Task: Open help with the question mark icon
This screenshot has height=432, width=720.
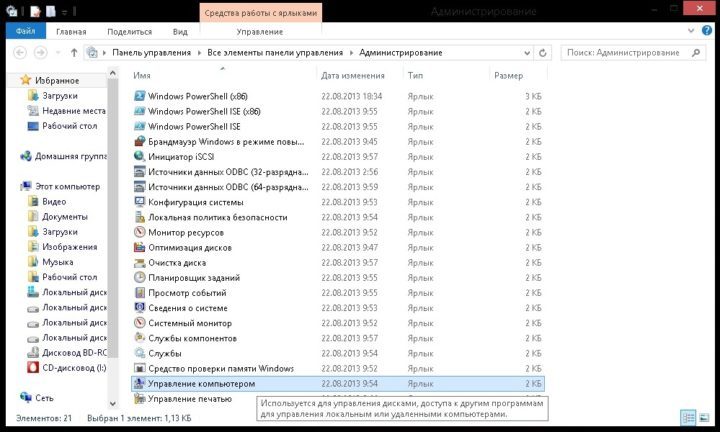Action: click(x=707, y=31)
